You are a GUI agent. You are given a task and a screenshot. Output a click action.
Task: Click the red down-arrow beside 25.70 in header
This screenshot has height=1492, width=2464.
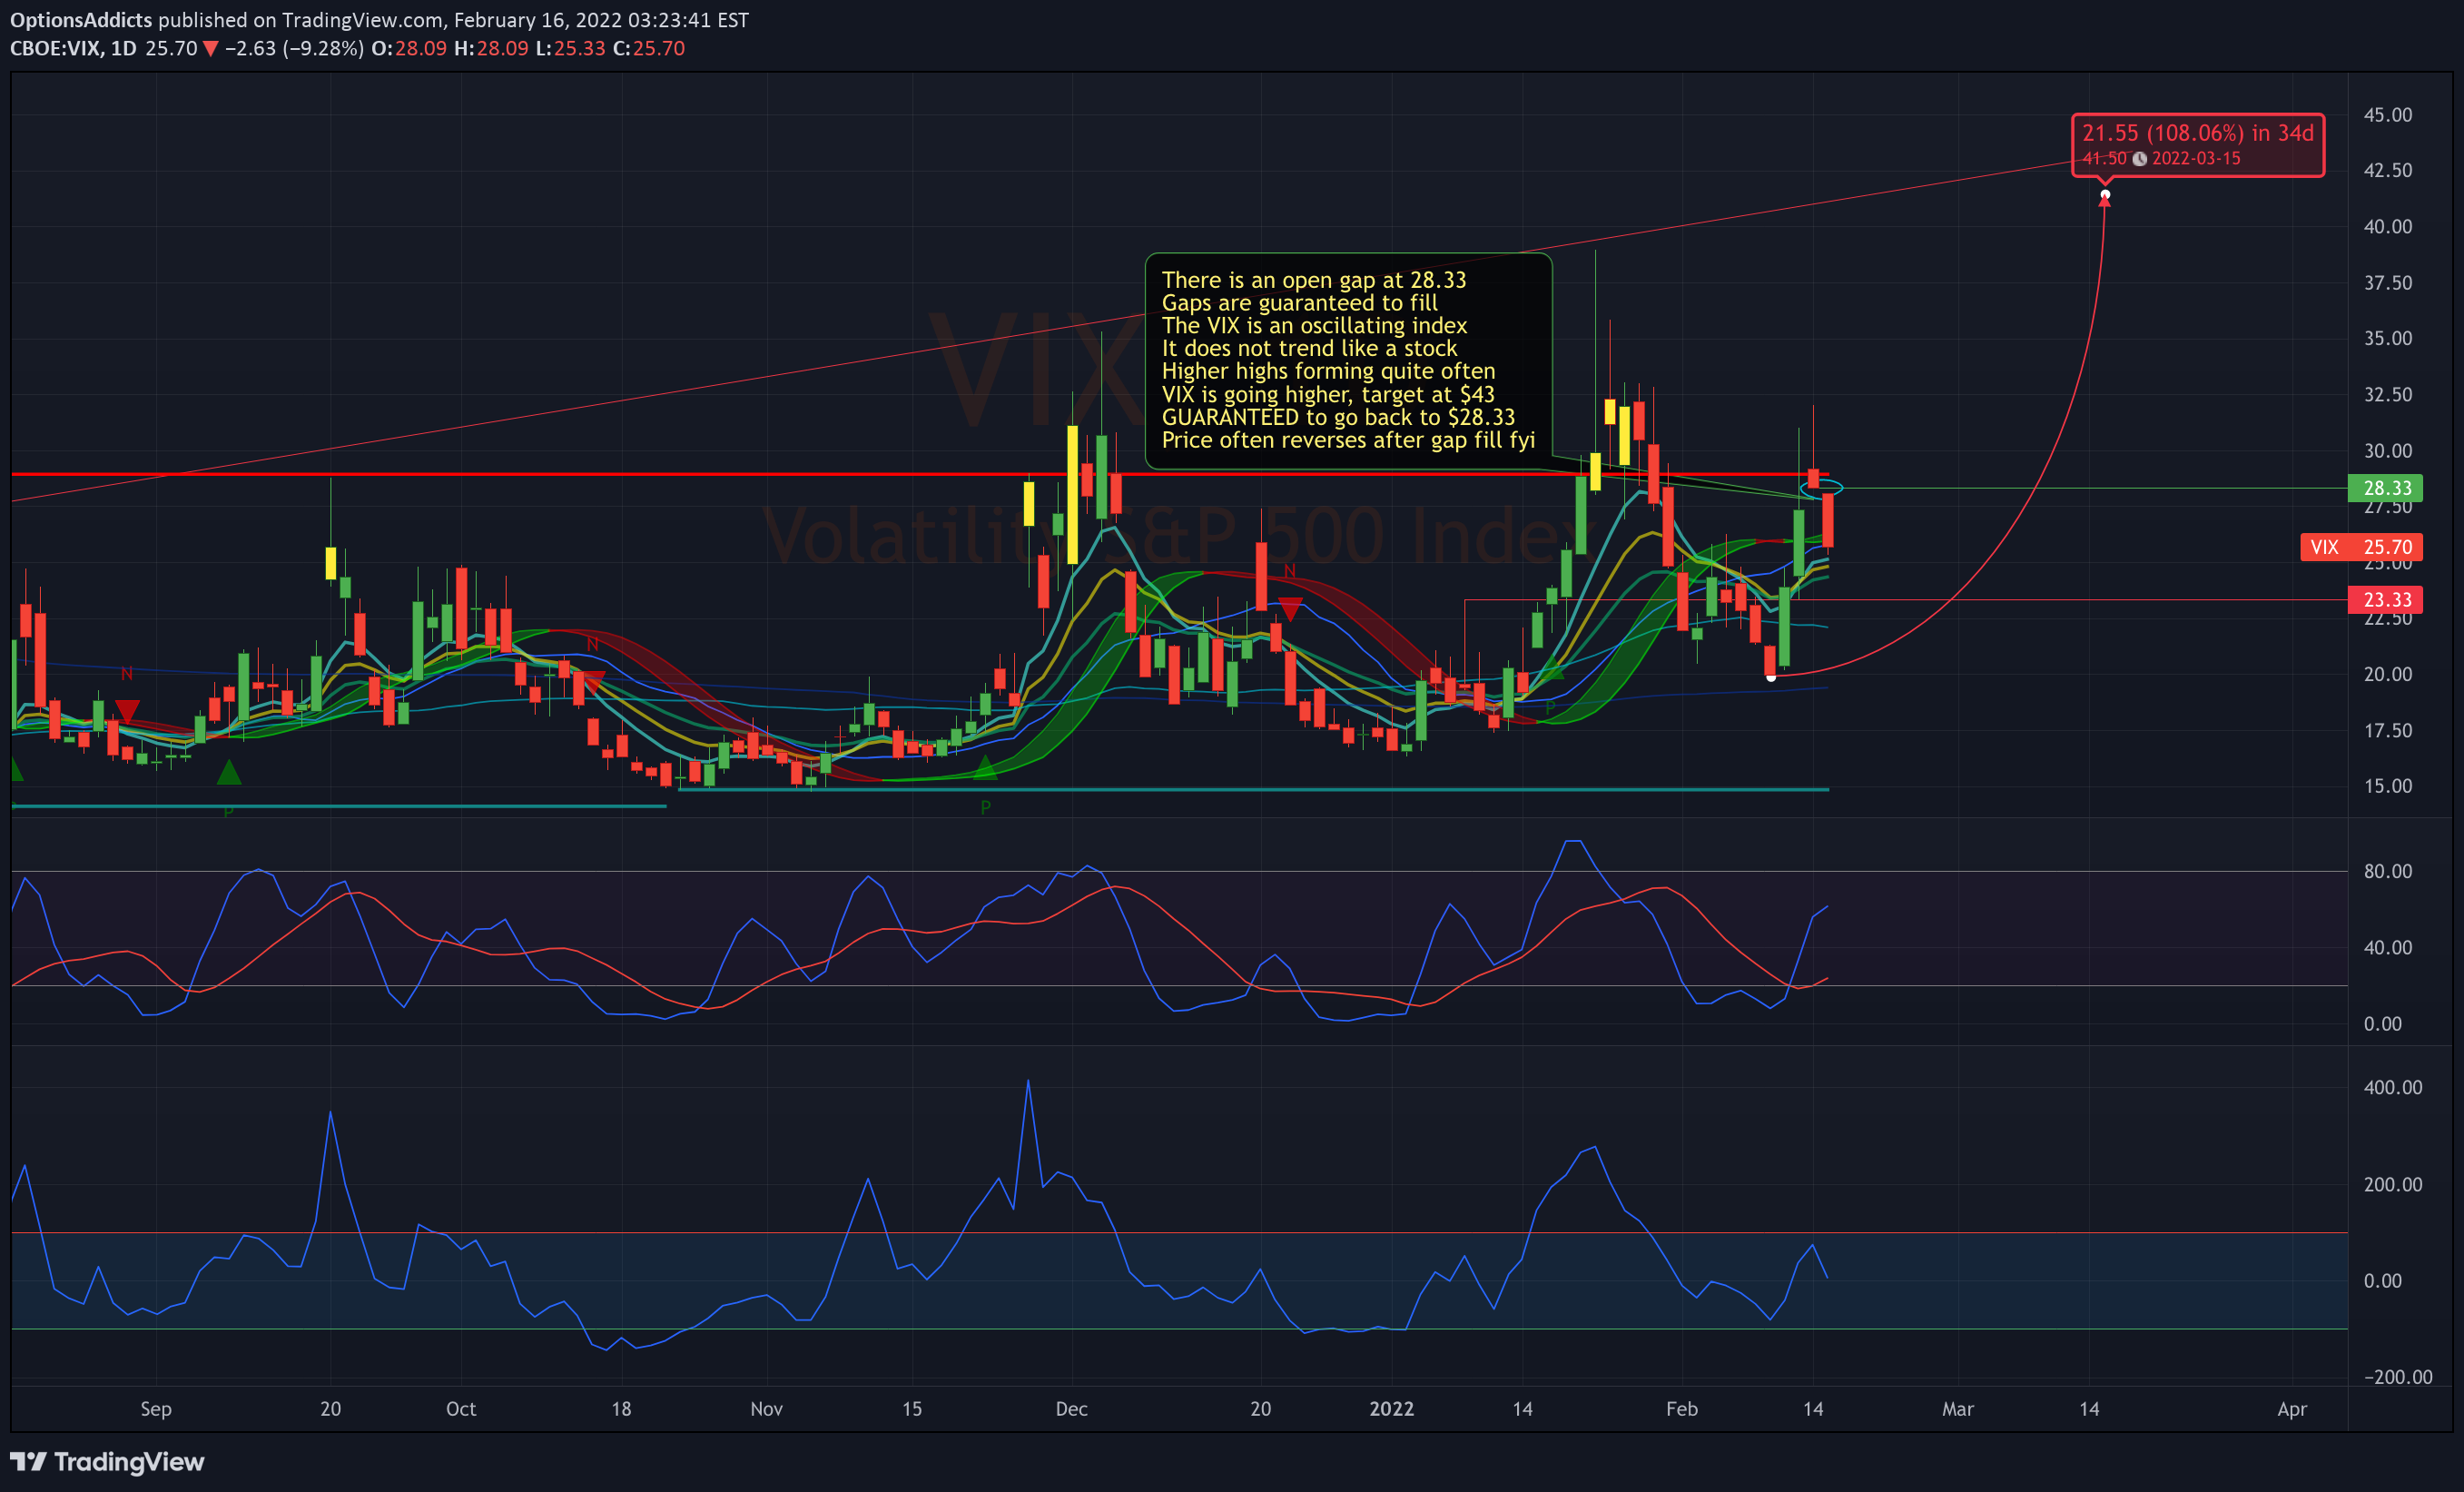(211, 48)
